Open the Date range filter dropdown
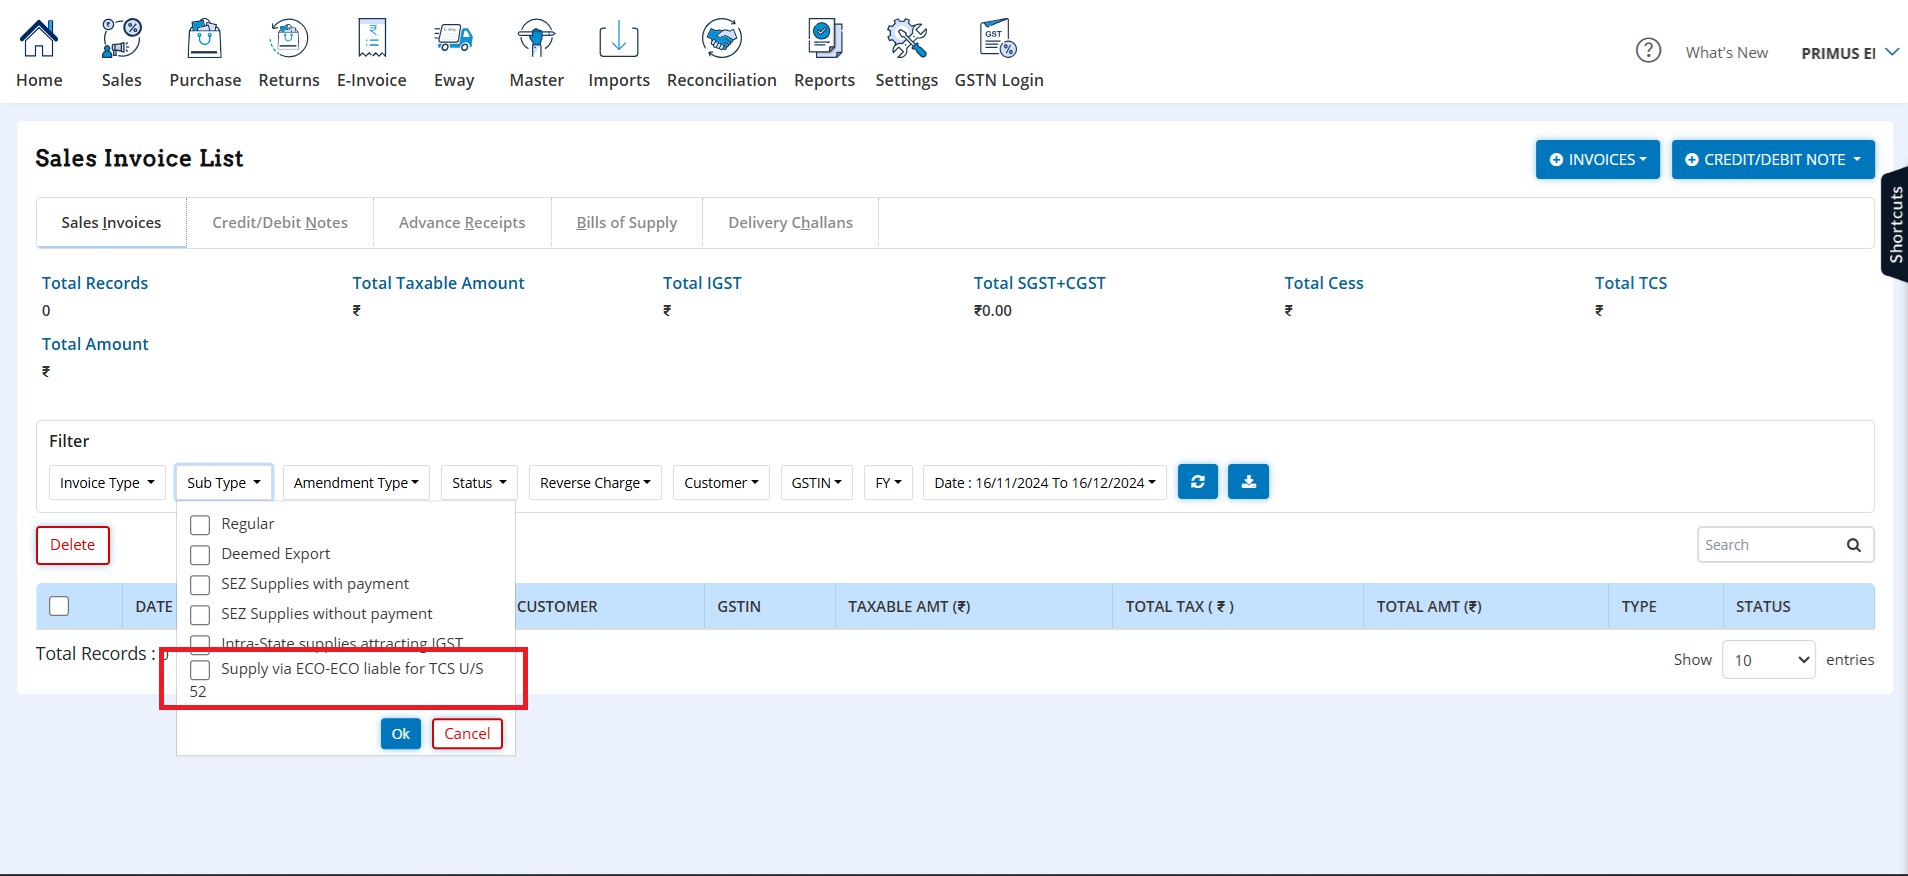The height and width of the screenshot is (876, 1908). coord(1044,483)
